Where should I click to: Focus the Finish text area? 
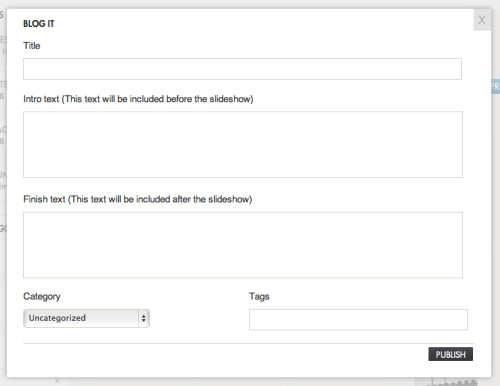point(243,245)
